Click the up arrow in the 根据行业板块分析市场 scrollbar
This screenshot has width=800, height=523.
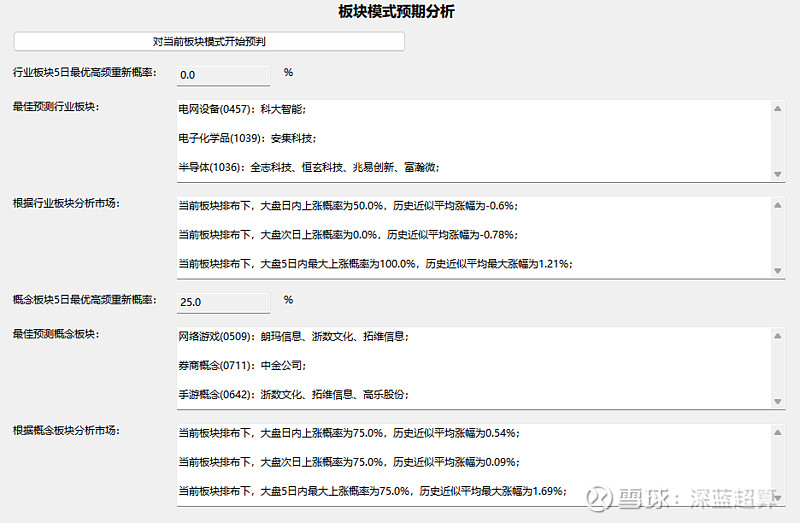tap(778, 205)
